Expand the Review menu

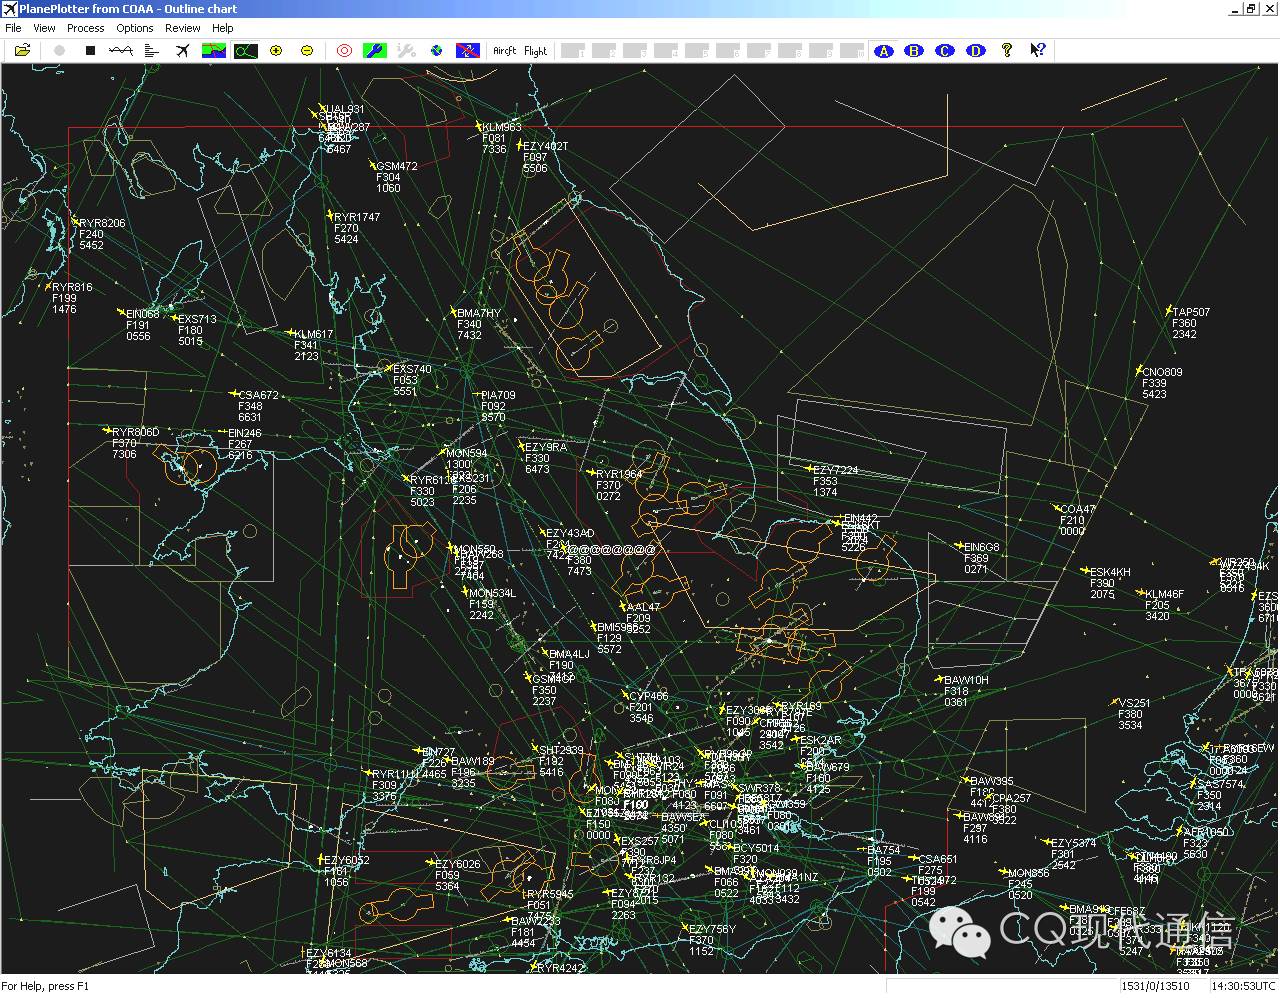click(182, 28)
